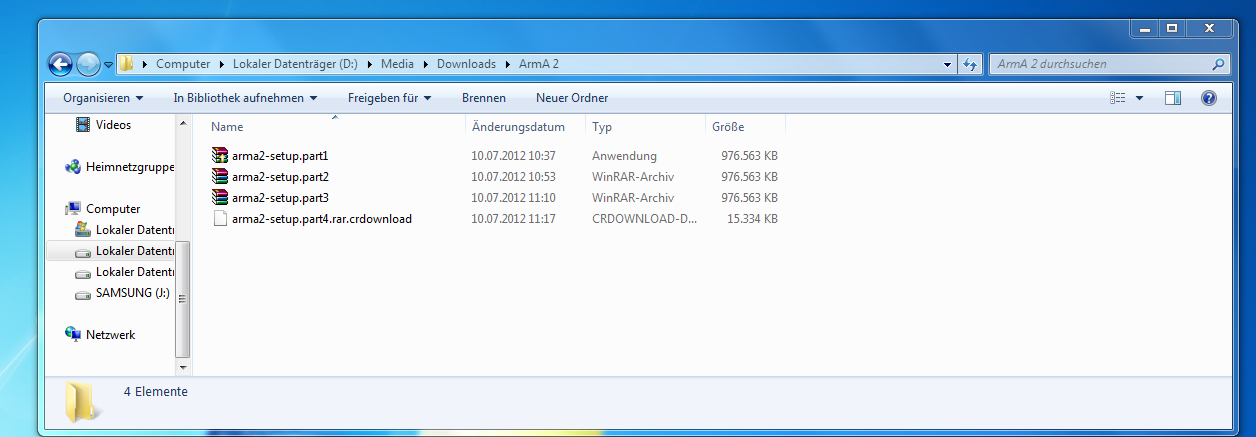Click the Forward navigation arrow button
The width and height of the screenshot is (1256, 437).
[89, 64]
